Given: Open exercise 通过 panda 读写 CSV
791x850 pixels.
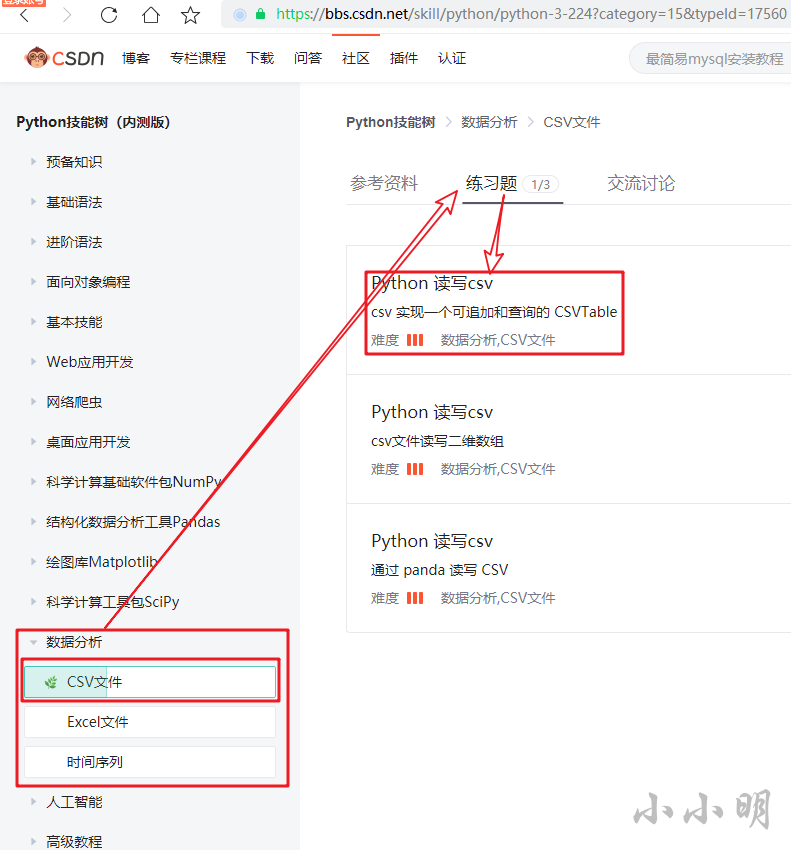Looking at the screenshot, I should pos(440,570).
